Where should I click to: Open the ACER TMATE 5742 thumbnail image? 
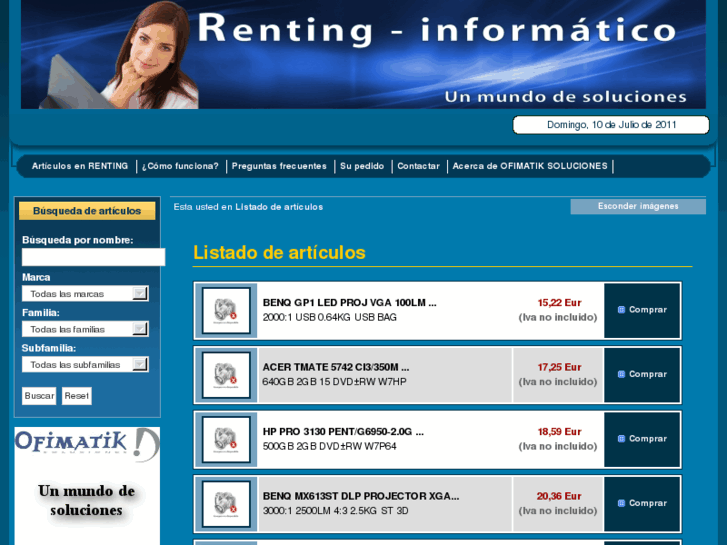point(226,375)
